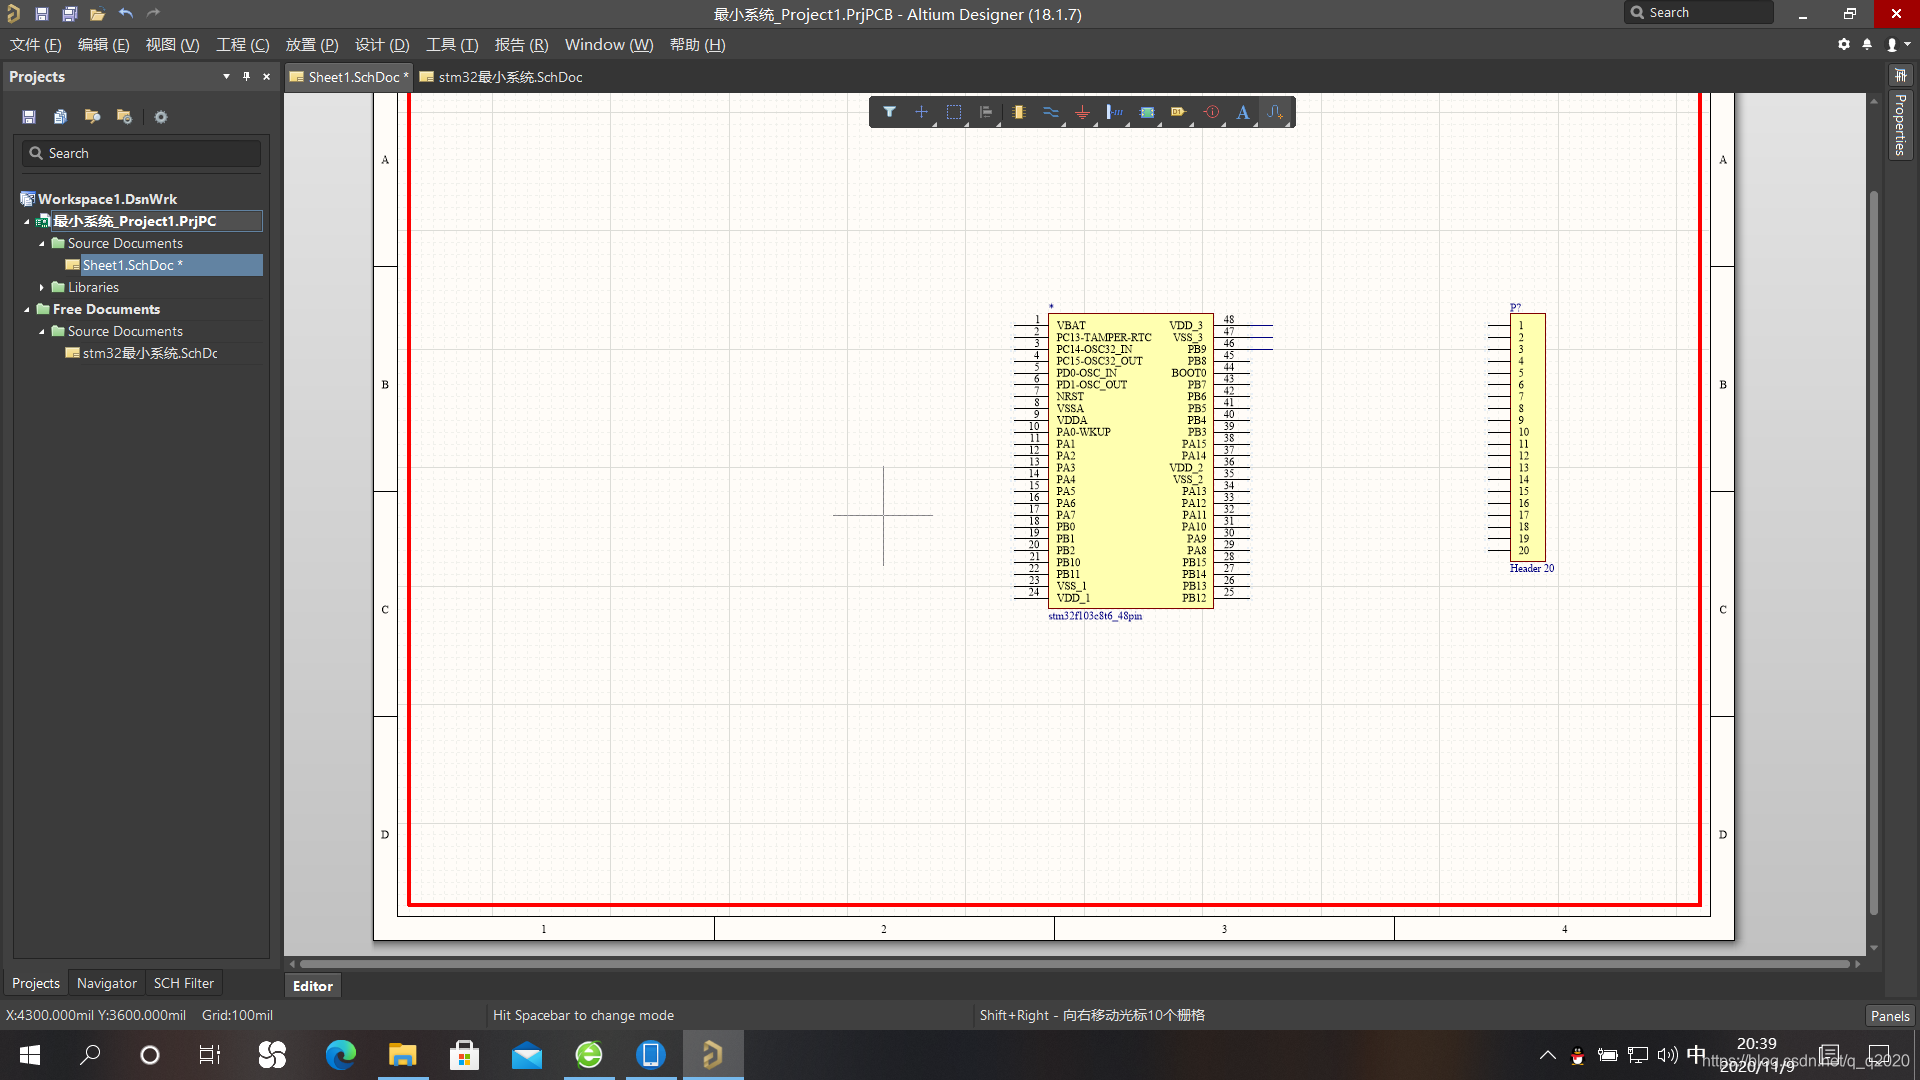Place a sheet symbol icon
This screenshot has width=1920, height=1080.
[1147, 112]
